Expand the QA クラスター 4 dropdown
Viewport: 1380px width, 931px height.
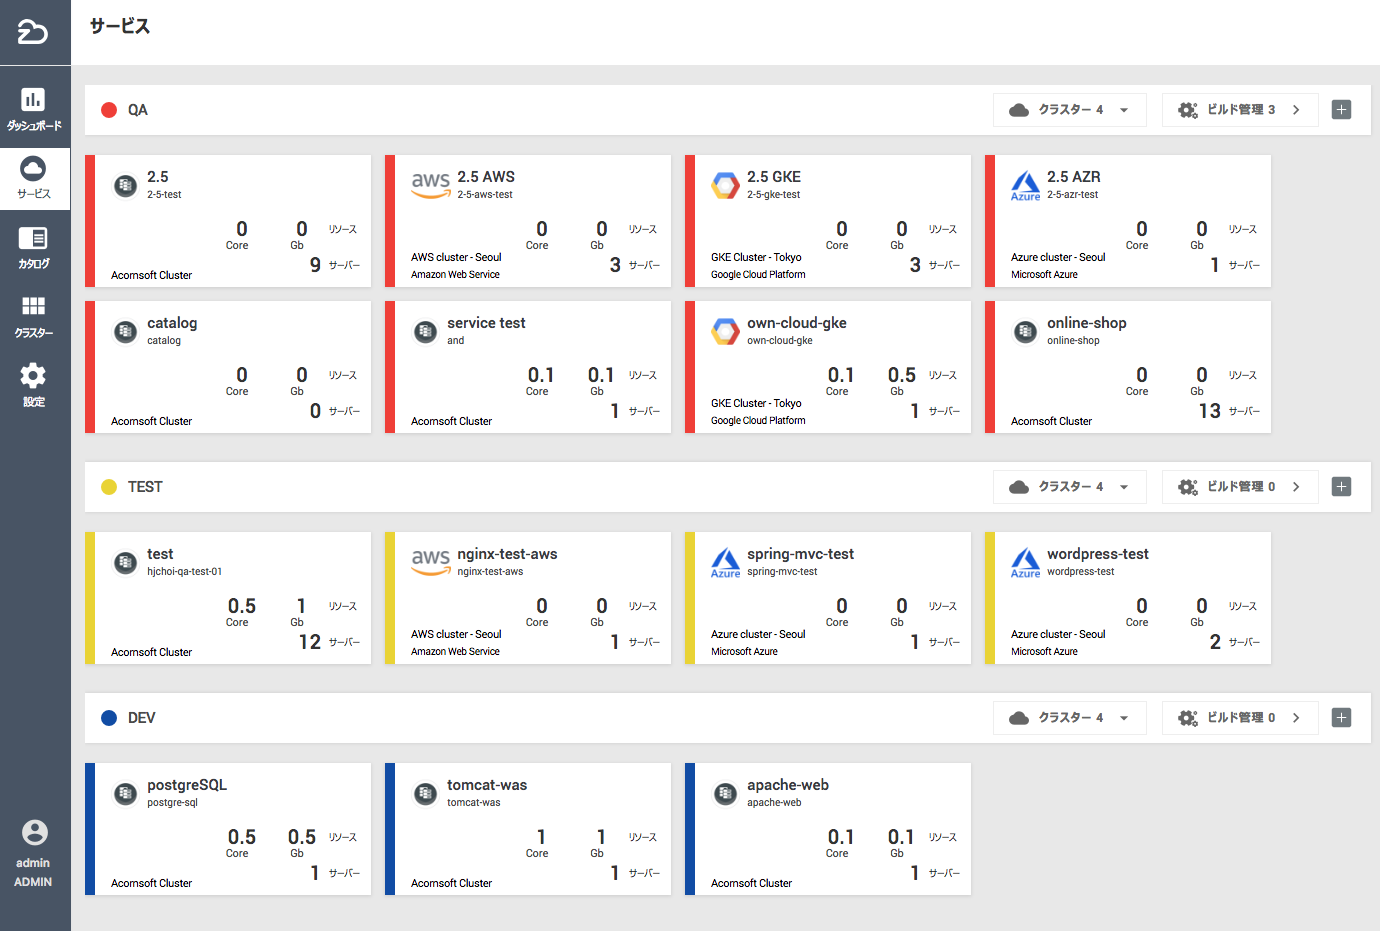click(x=1069, y=110)
